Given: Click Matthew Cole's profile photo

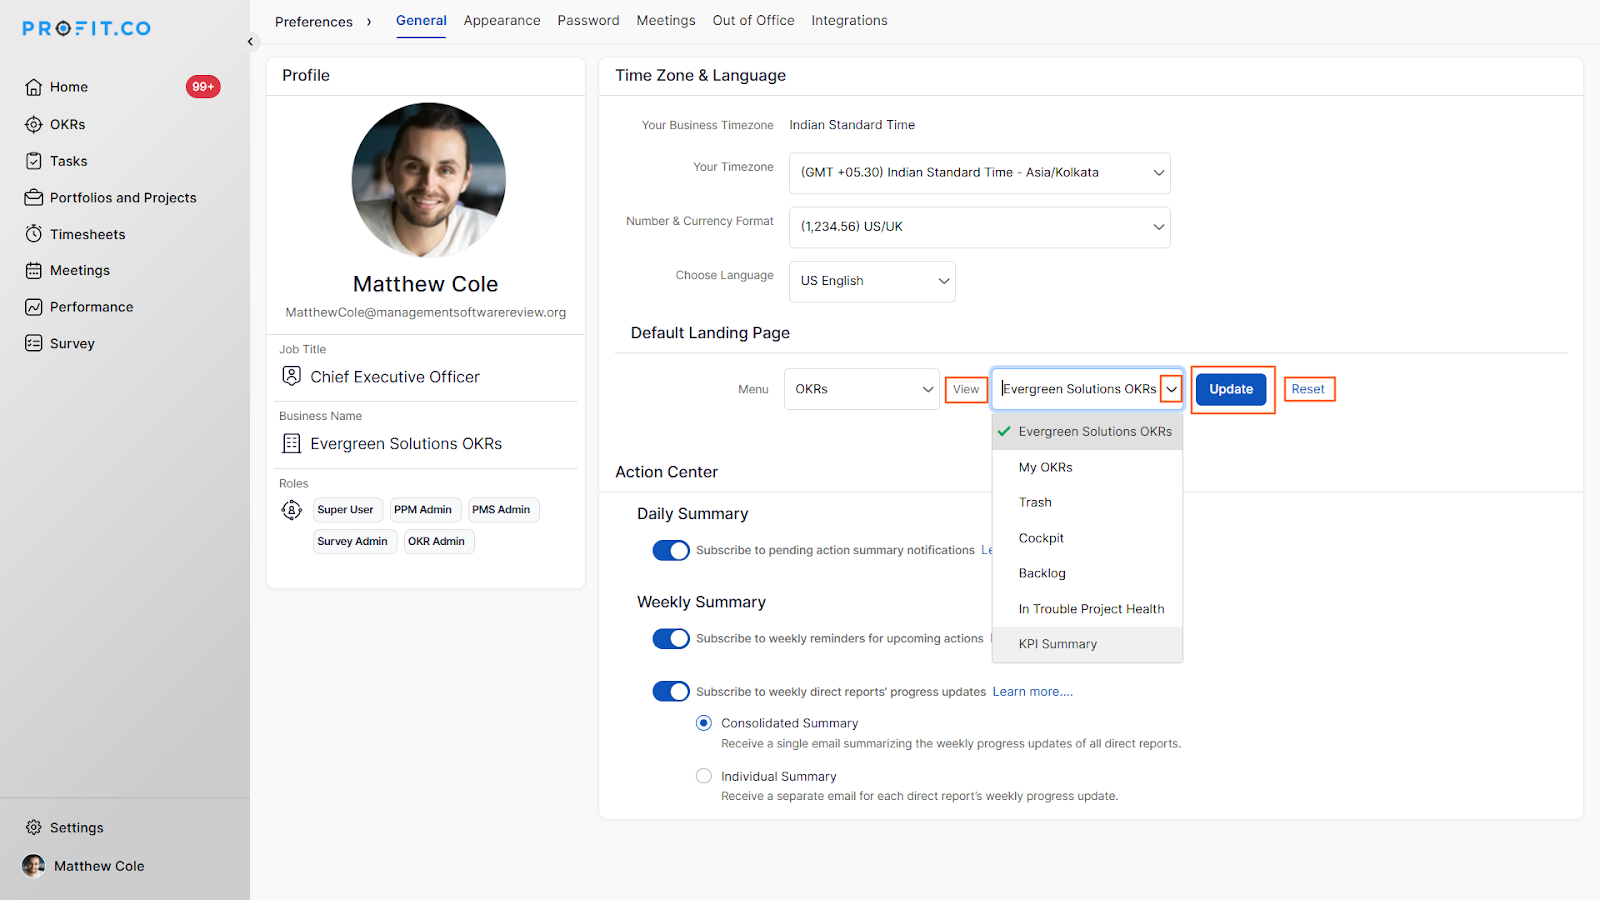Looking at the screenshot, I should tap(428, 180).
